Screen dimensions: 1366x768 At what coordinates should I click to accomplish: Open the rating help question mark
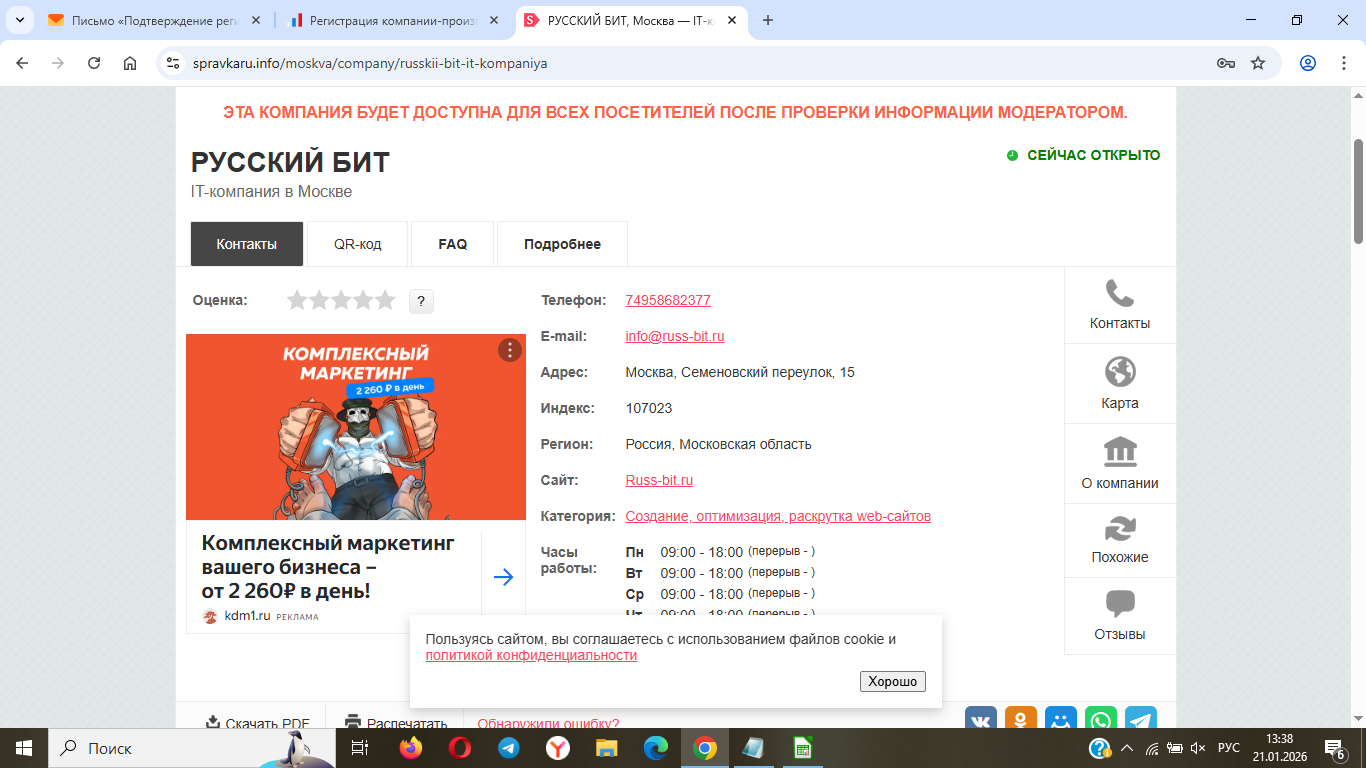[x=421, y=301]
